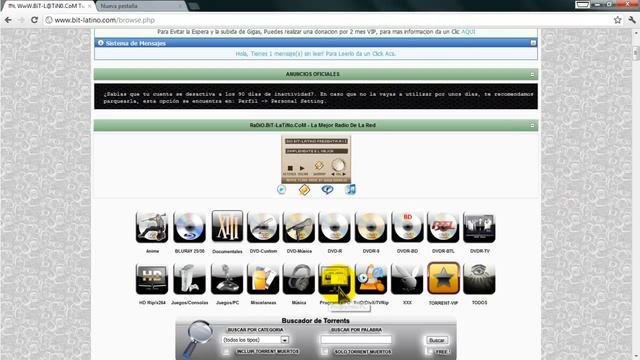This screenshot has width=640, height=360.
Task: Open the Documentales category icon
Action: tap(227, 227)
